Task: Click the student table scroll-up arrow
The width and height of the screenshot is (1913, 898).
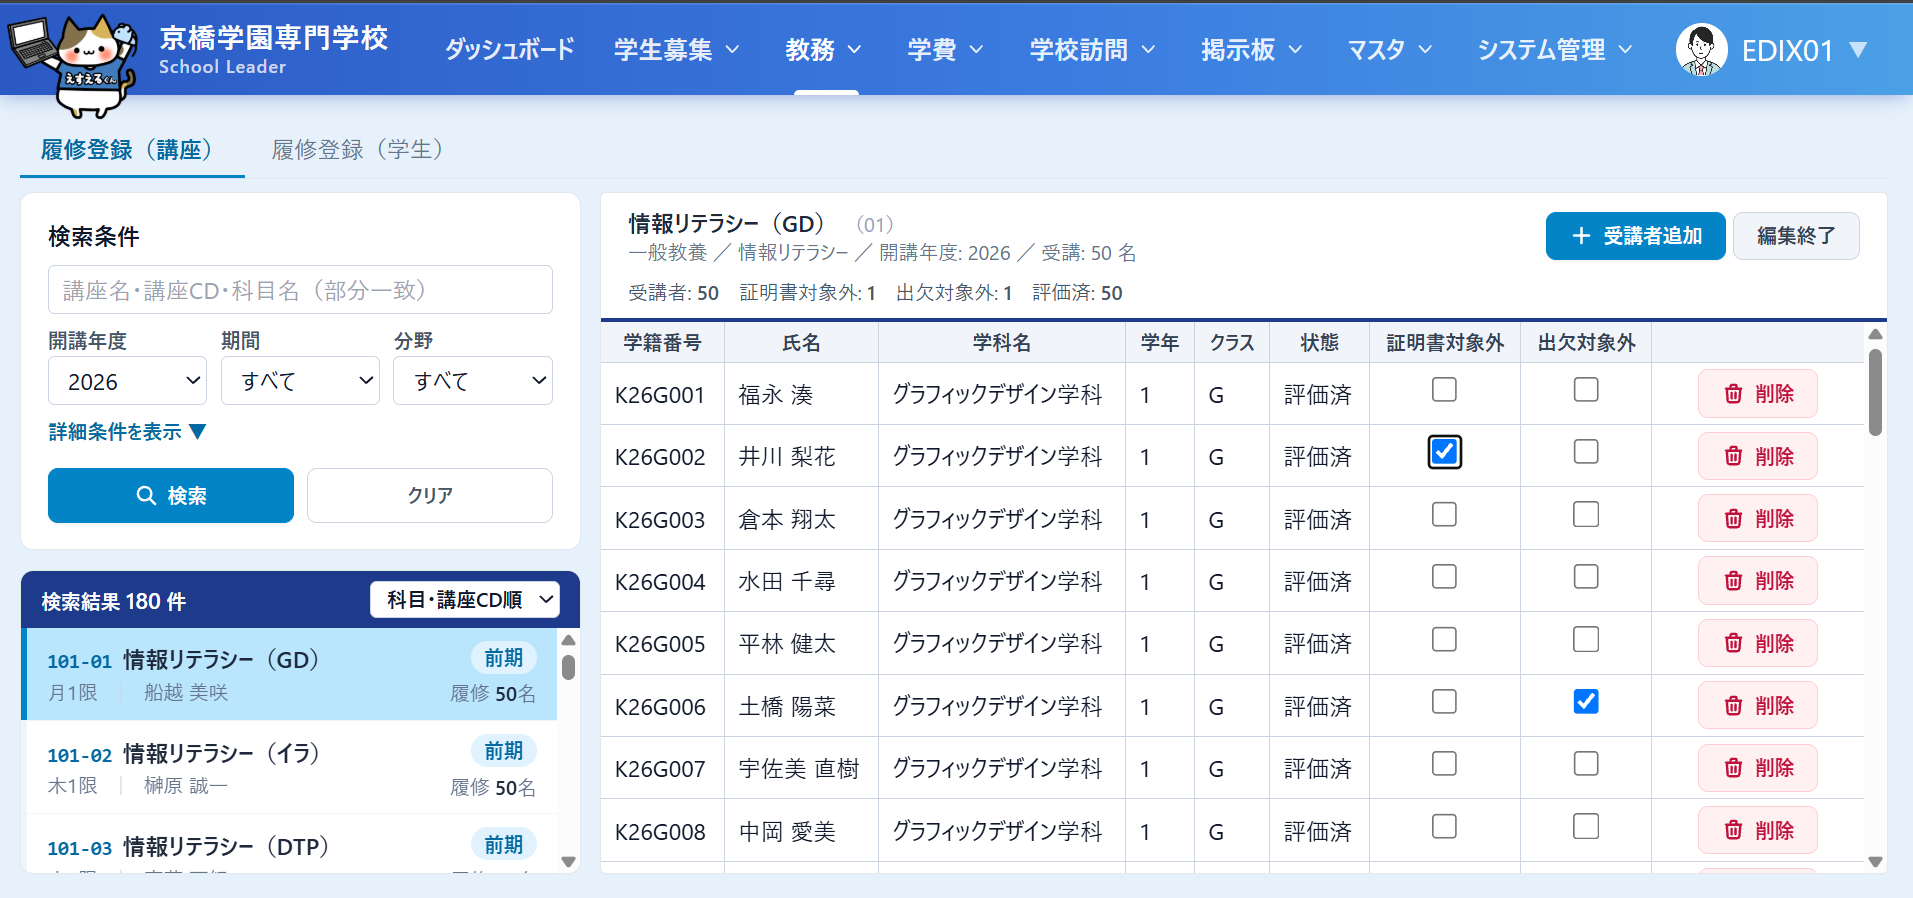Action: tap(1875, 334)
